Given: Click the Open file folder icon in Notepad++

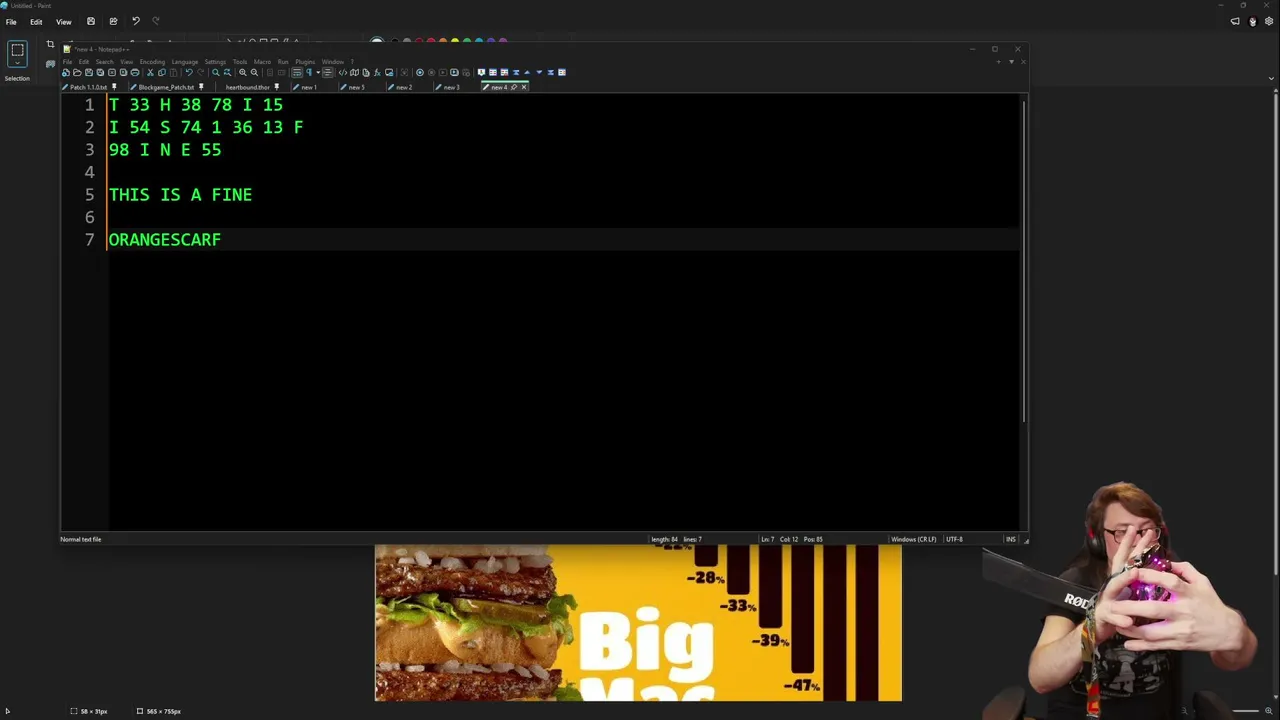Looking at the screenshot, I should [77, 72].
